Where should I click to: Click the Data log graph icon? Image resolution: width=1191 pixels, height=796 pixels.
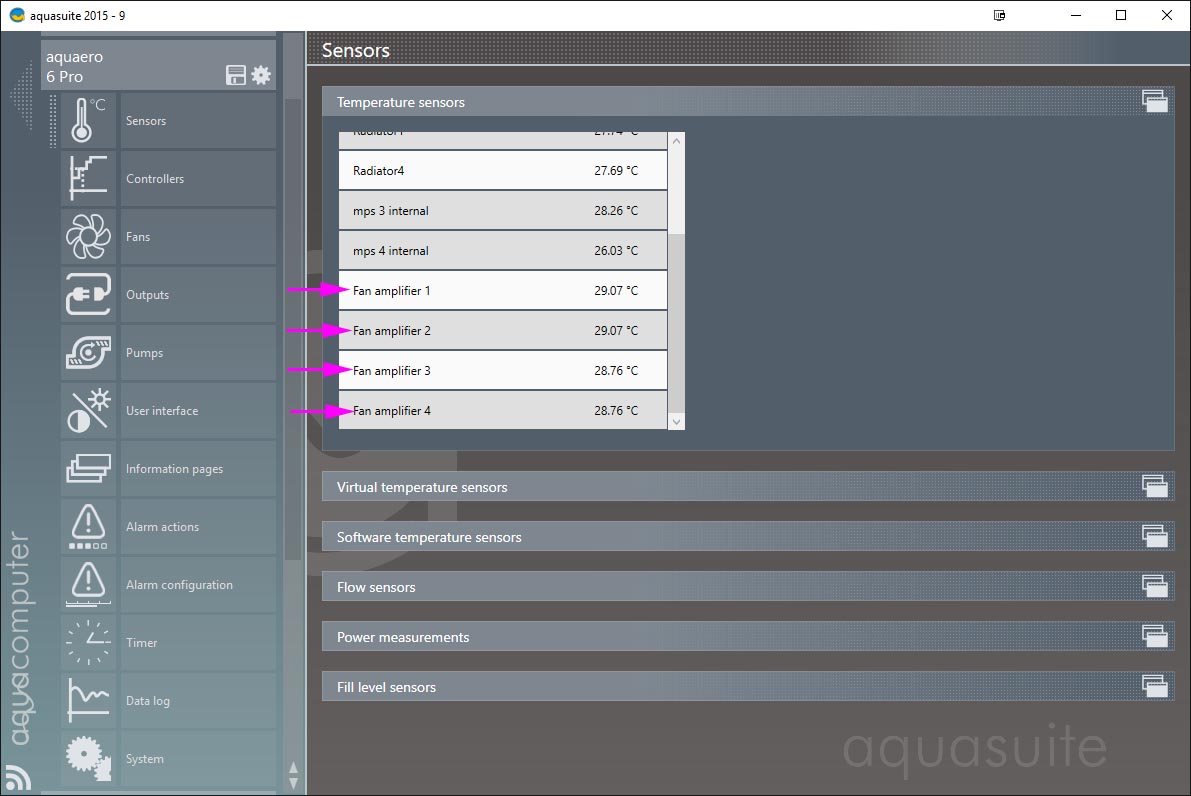click(x=88, y=701)
